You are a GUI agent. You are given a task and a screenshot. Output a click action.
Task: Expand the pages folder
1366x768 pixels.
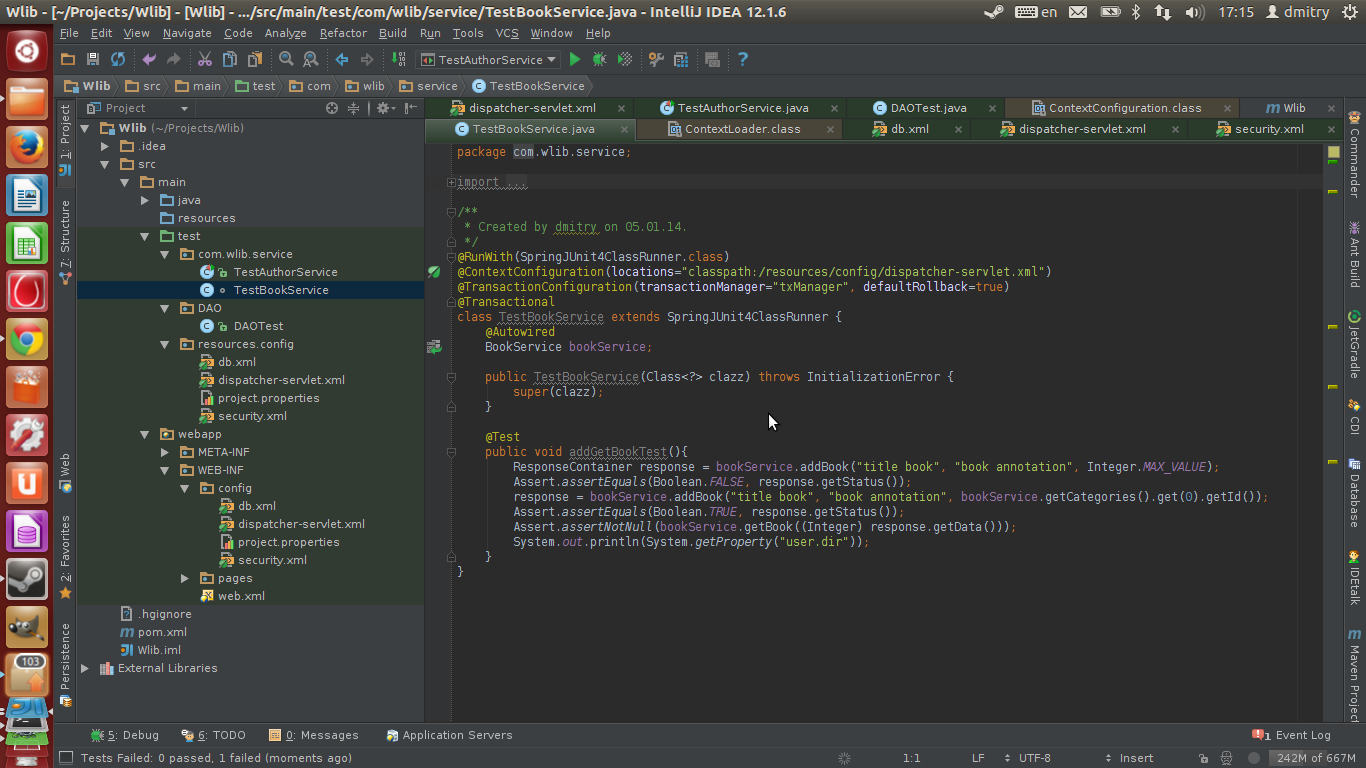185,578
